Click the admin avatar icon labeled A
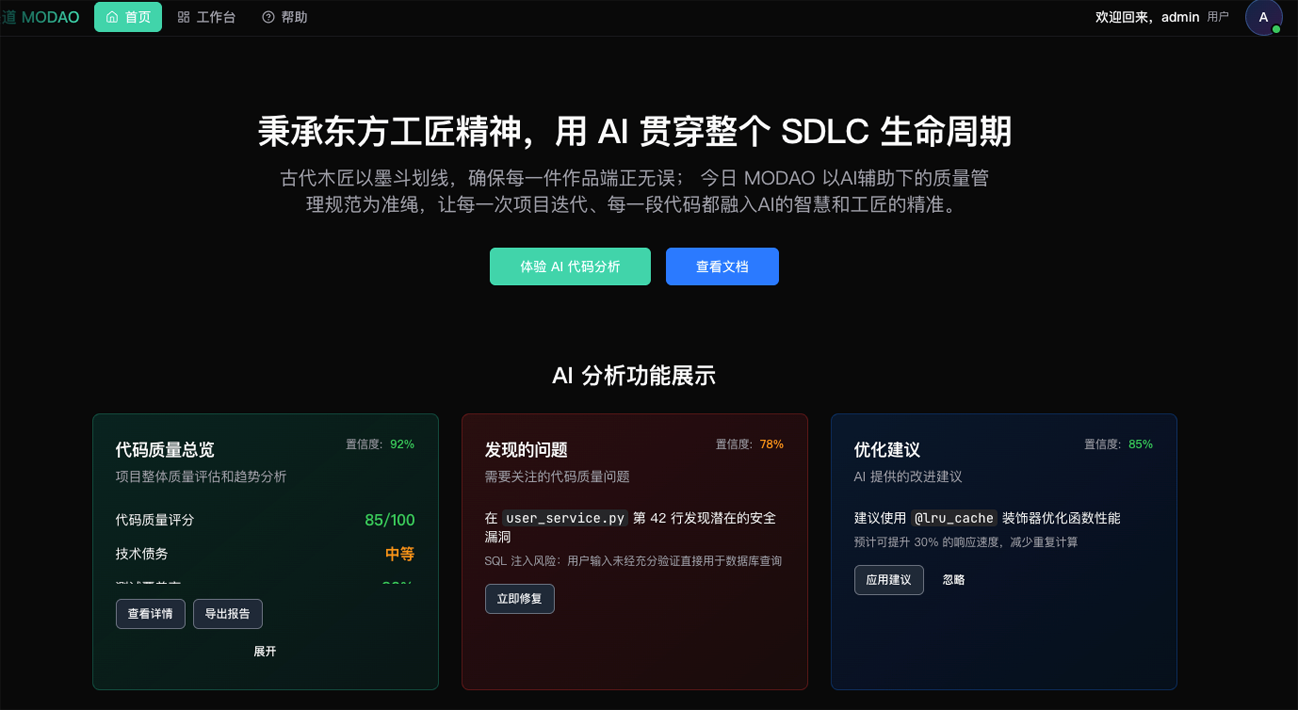Screen dimensions: 1298x710 point(1263,17)
